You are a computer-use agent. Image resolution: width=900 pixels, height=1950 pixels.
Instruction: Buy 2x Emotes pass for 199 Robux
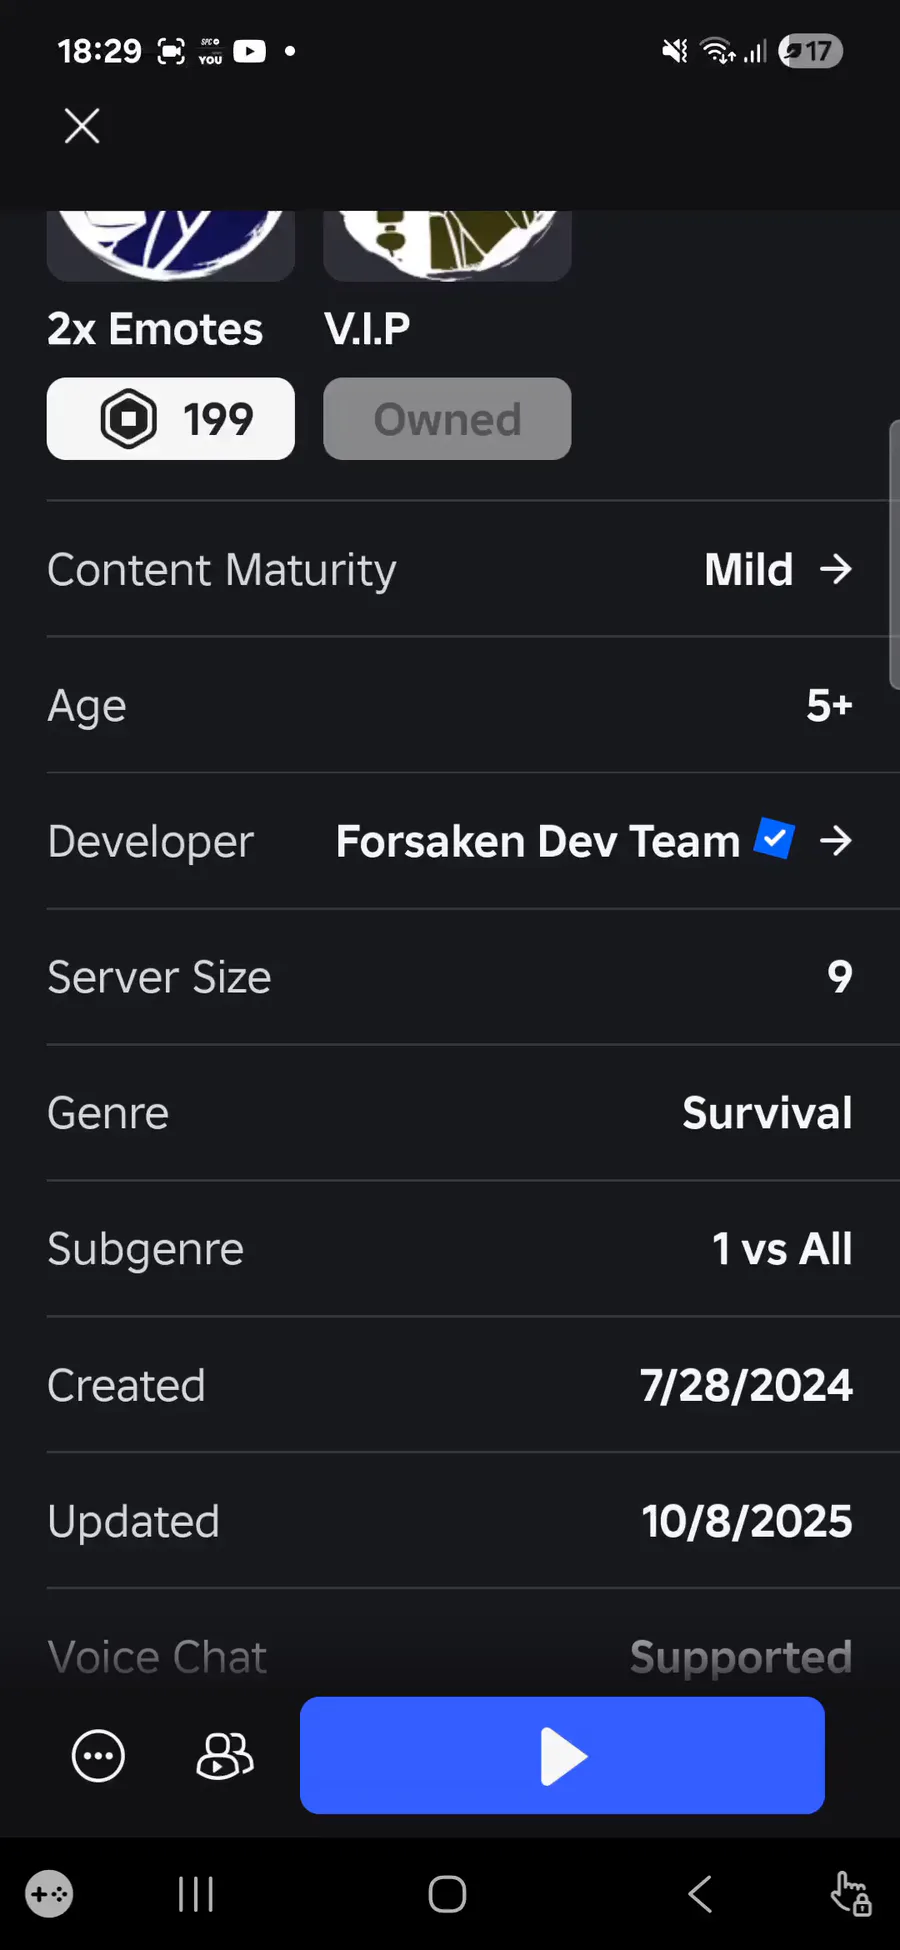(171, 419)
